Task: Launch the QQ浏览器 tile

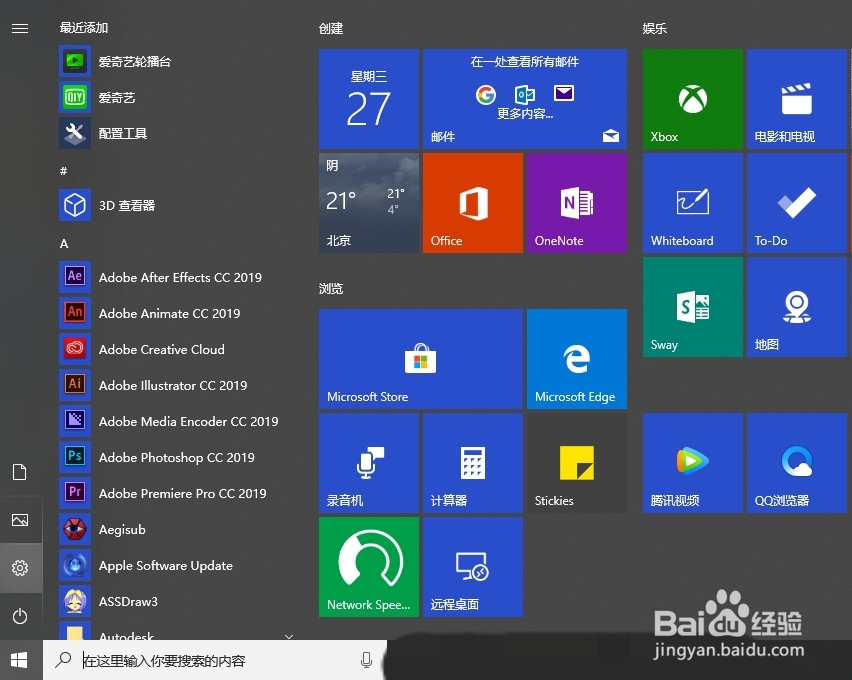Action: pyautogui.click(x=797, y=463)
